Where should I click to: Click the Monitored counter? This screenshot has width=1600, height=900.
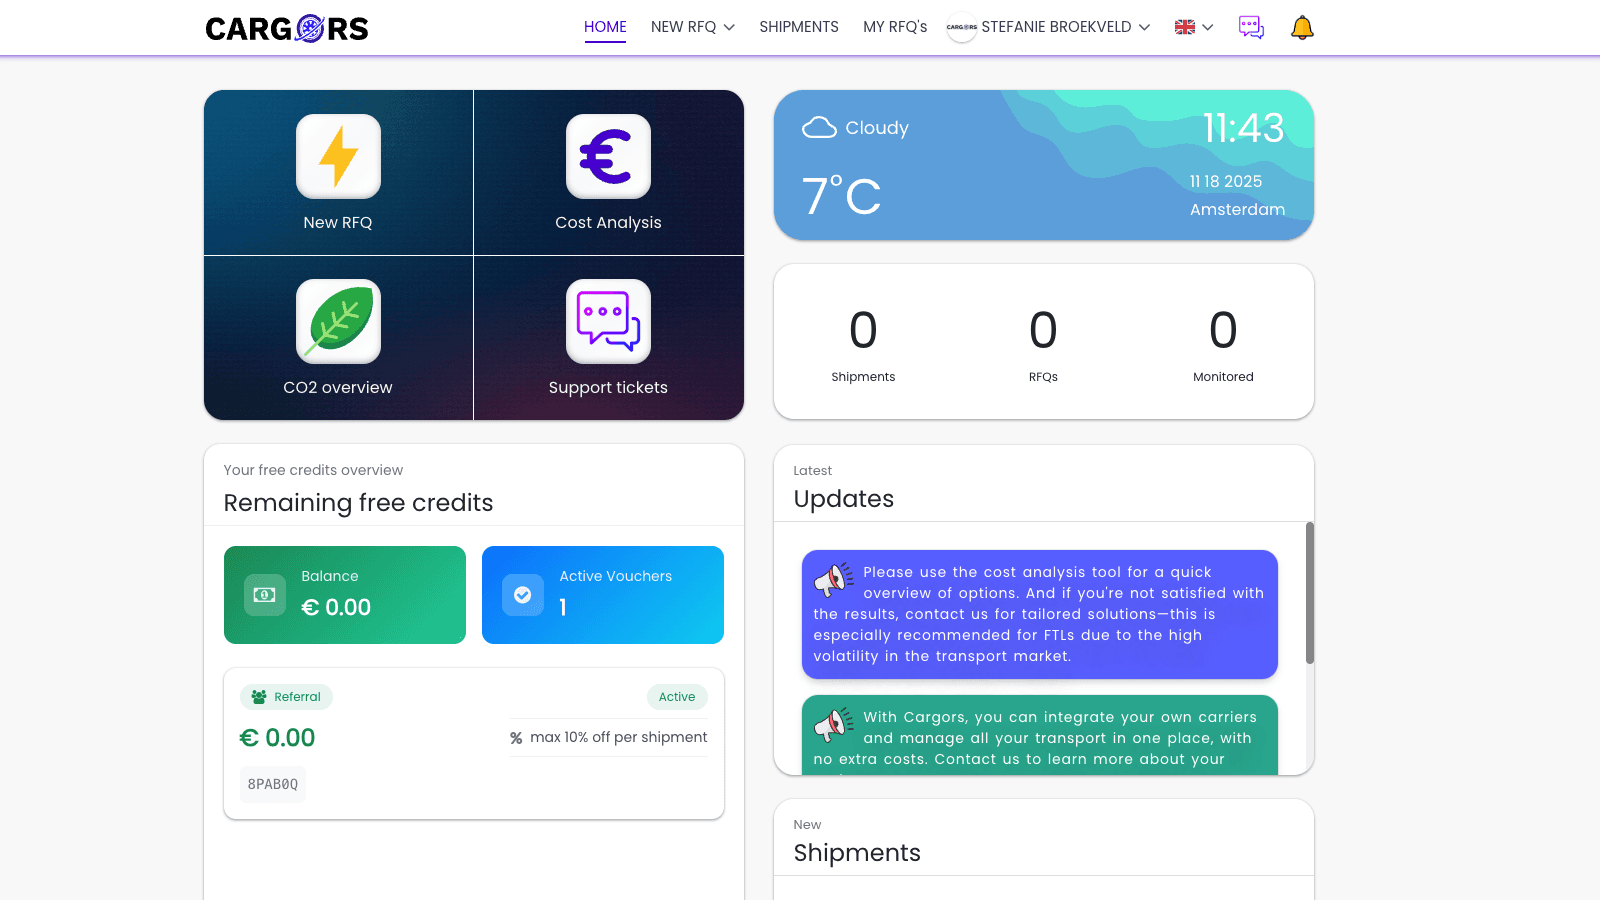1223,345
